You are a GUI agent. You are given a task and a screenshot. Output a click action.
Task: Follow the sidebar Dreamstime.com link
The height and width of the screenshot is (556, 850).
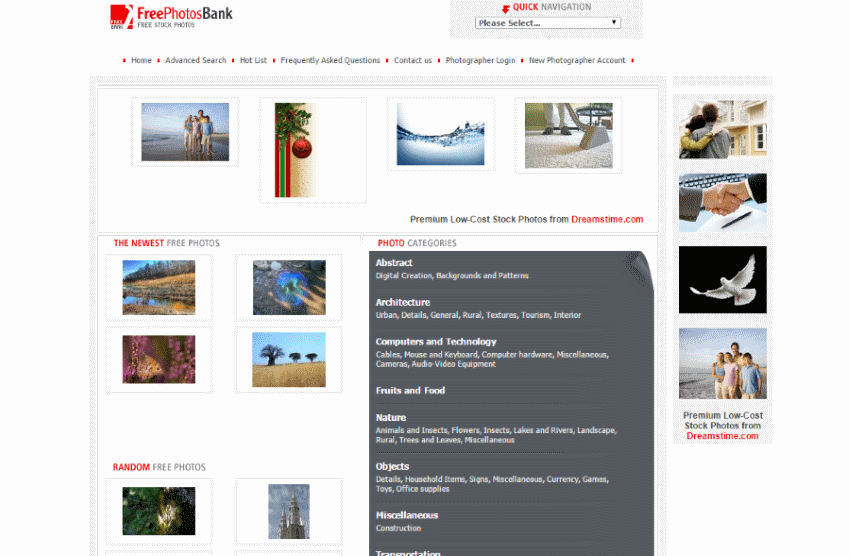click(723, 436)
